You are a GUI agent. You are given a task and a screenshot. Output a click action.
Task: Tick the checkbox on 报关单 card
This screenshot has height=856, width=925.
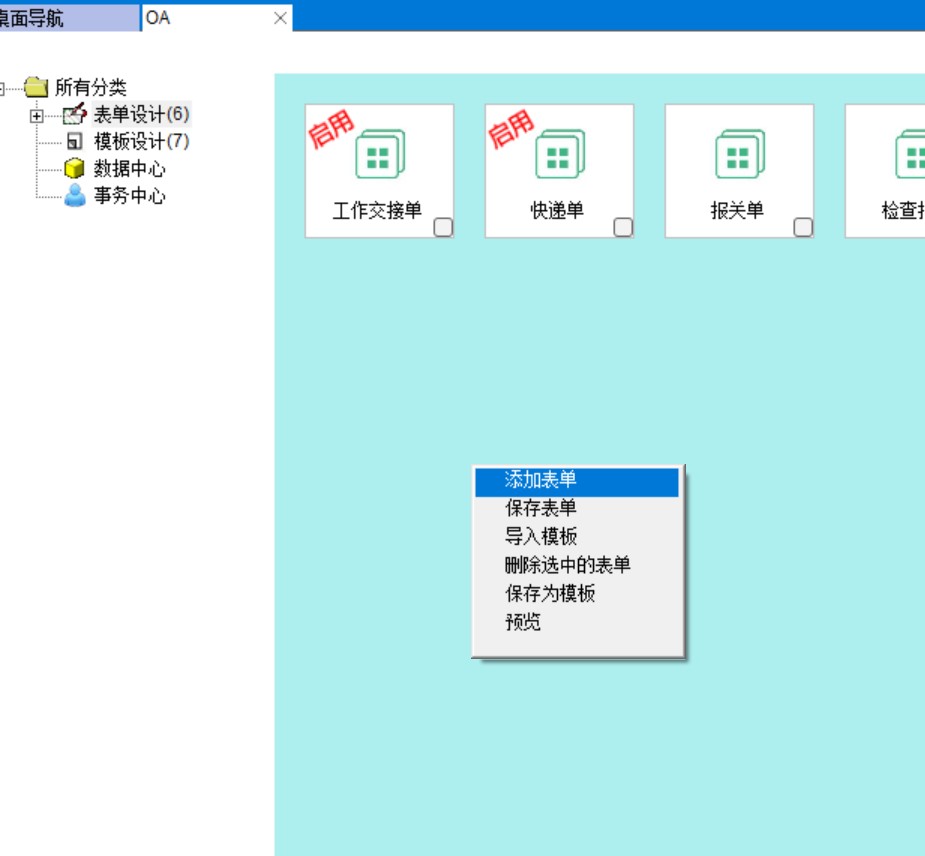coord(803,228)
